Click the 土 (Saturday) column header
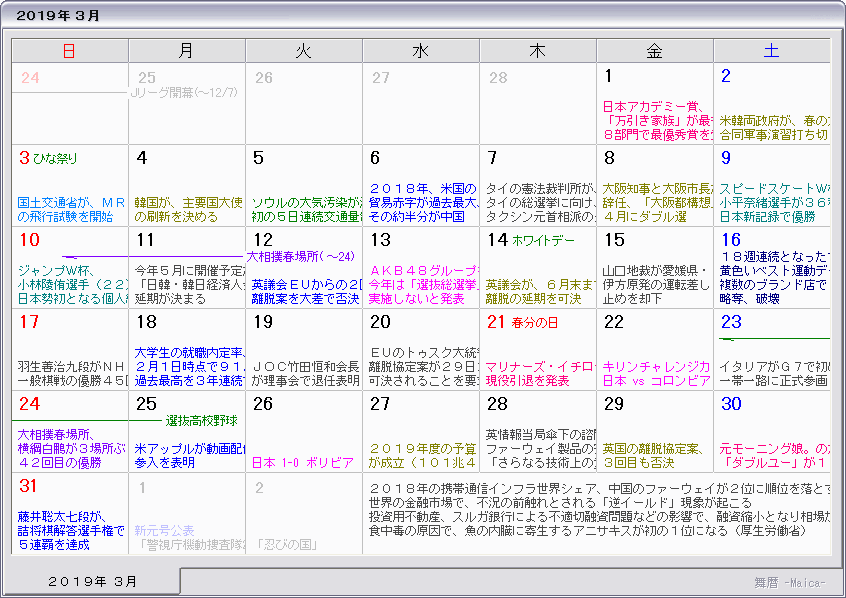 click(771, 51)
